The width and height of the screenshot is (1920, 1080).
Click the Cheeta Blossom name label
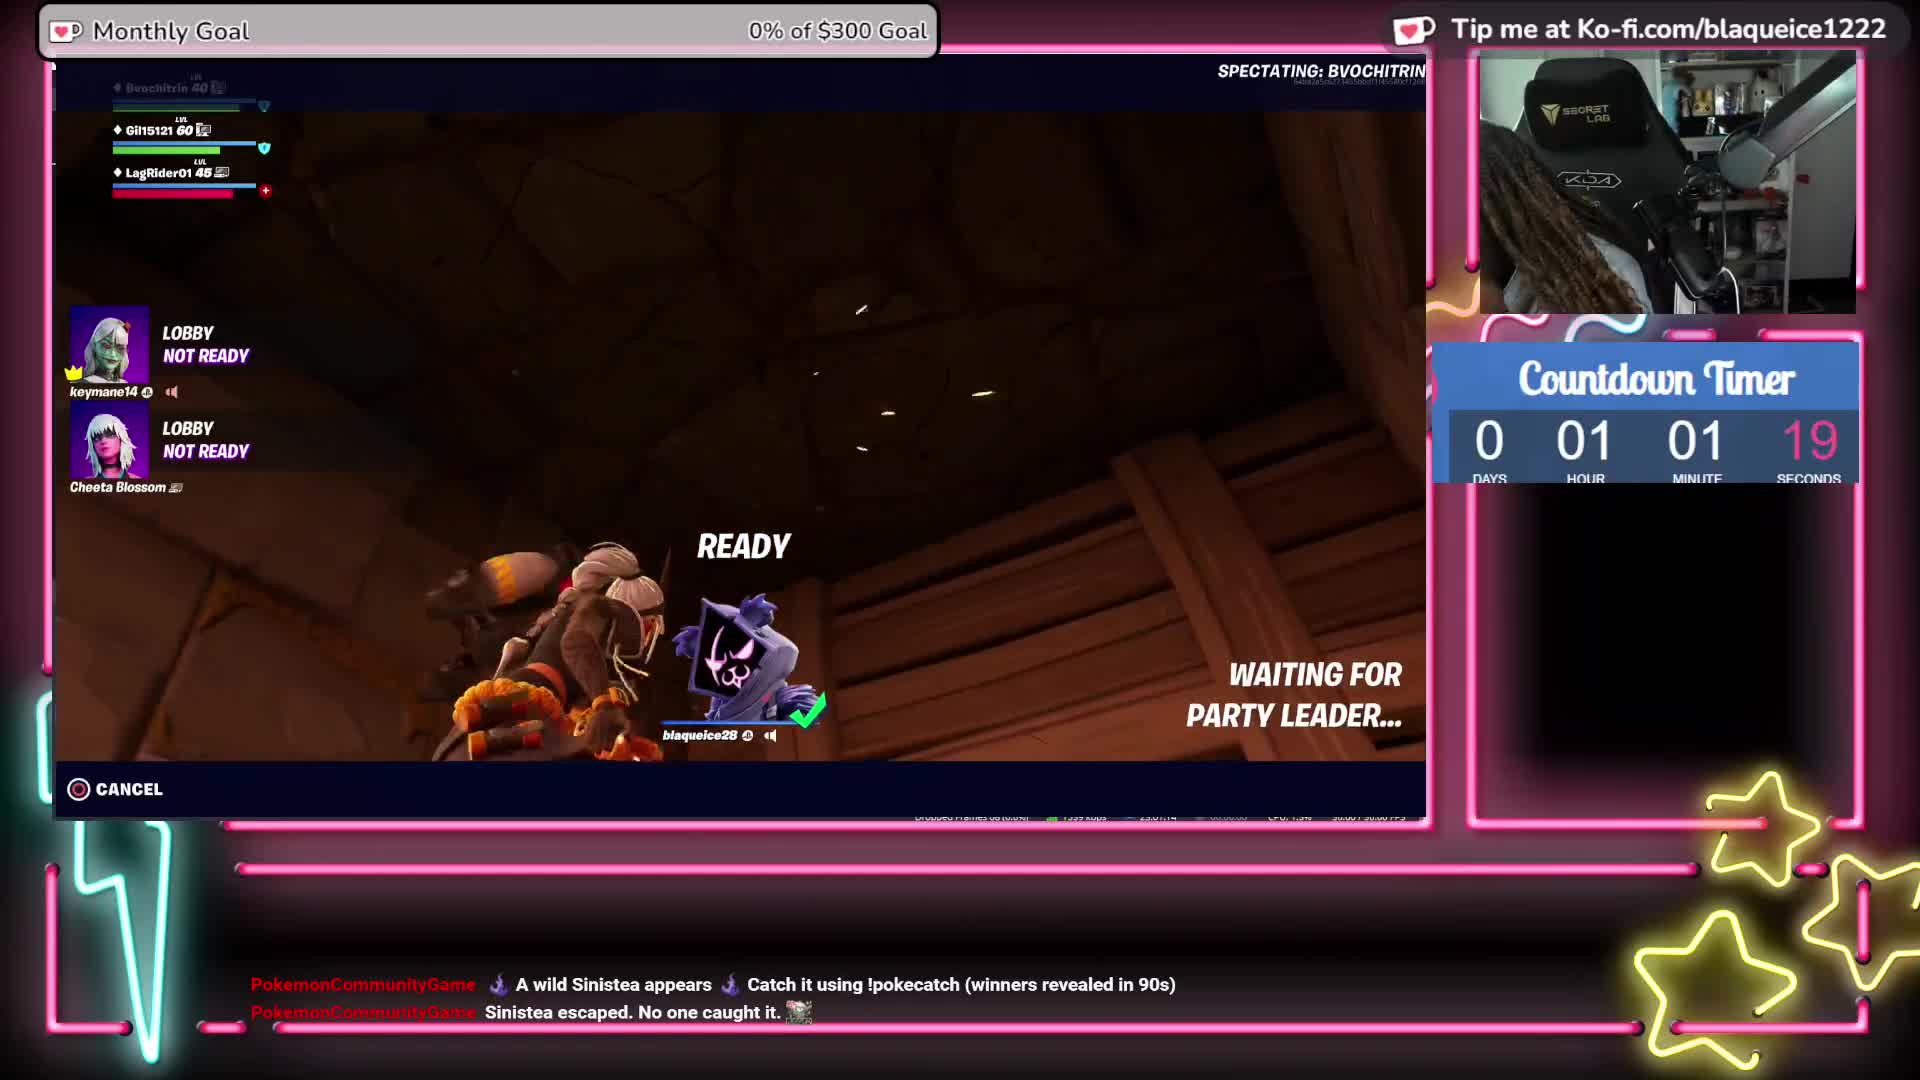tap(118, 488)
